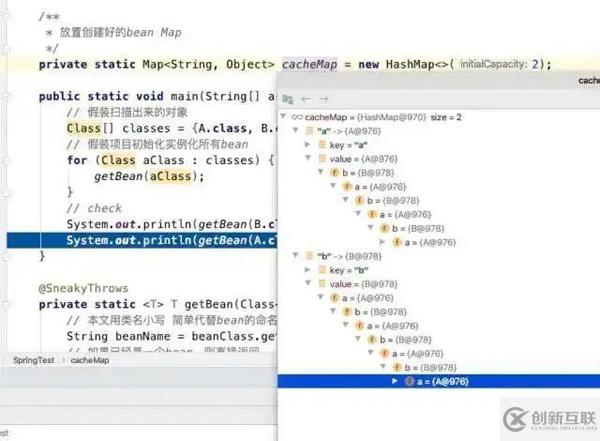Screen dimensions: 600x441
Task: Collapse the "b" -> {B@978} entry
Action: tap(295, 255)
